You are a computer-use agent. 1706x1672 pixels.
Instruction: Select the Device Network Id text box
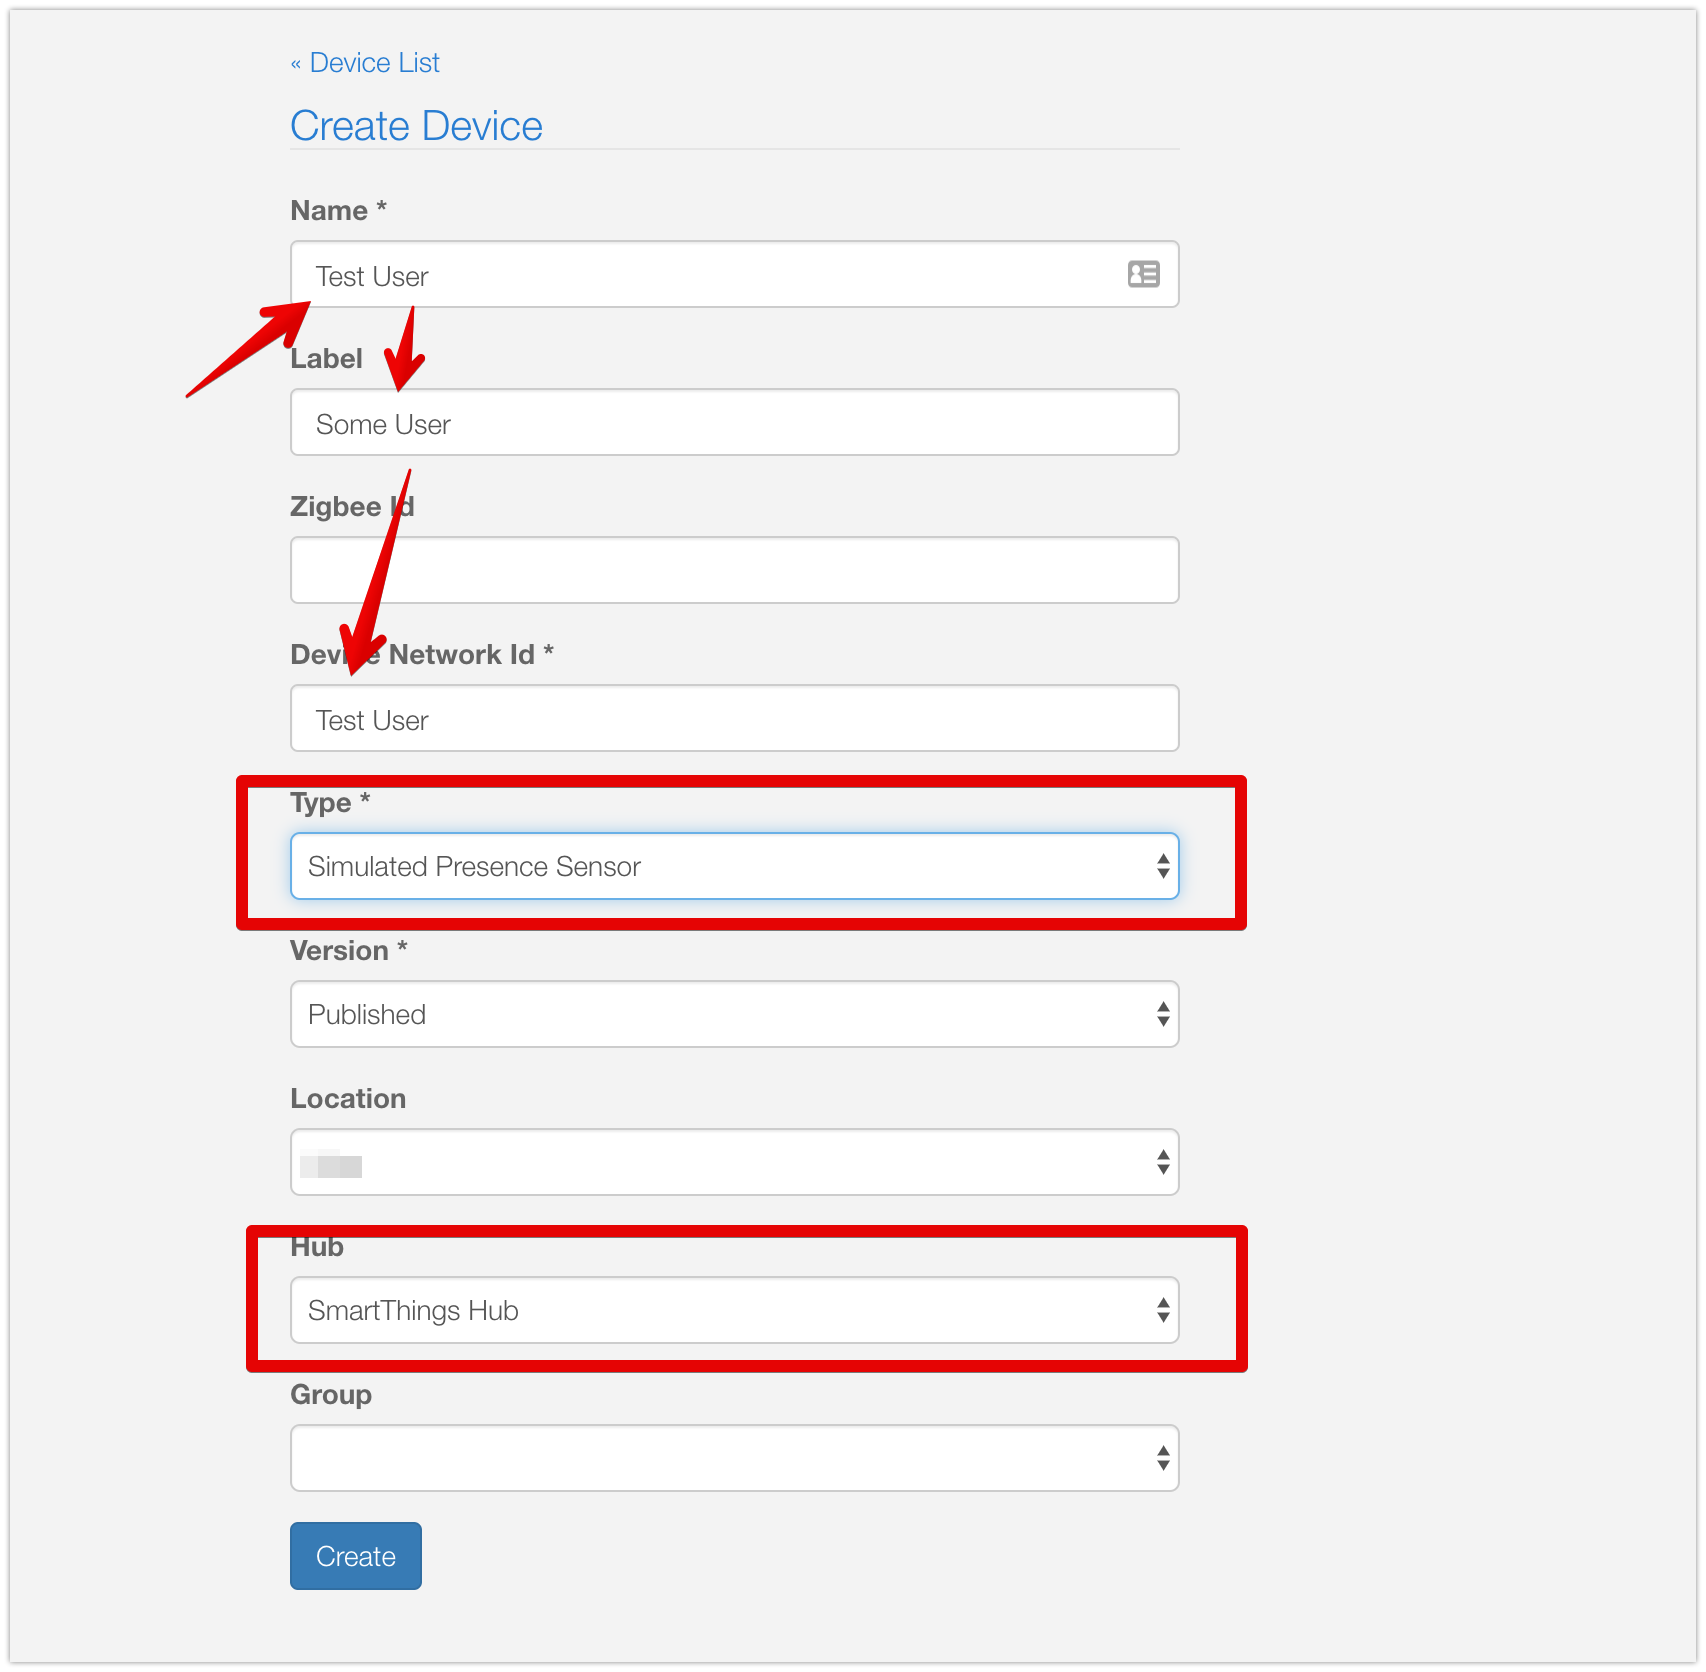coord(734,719)
